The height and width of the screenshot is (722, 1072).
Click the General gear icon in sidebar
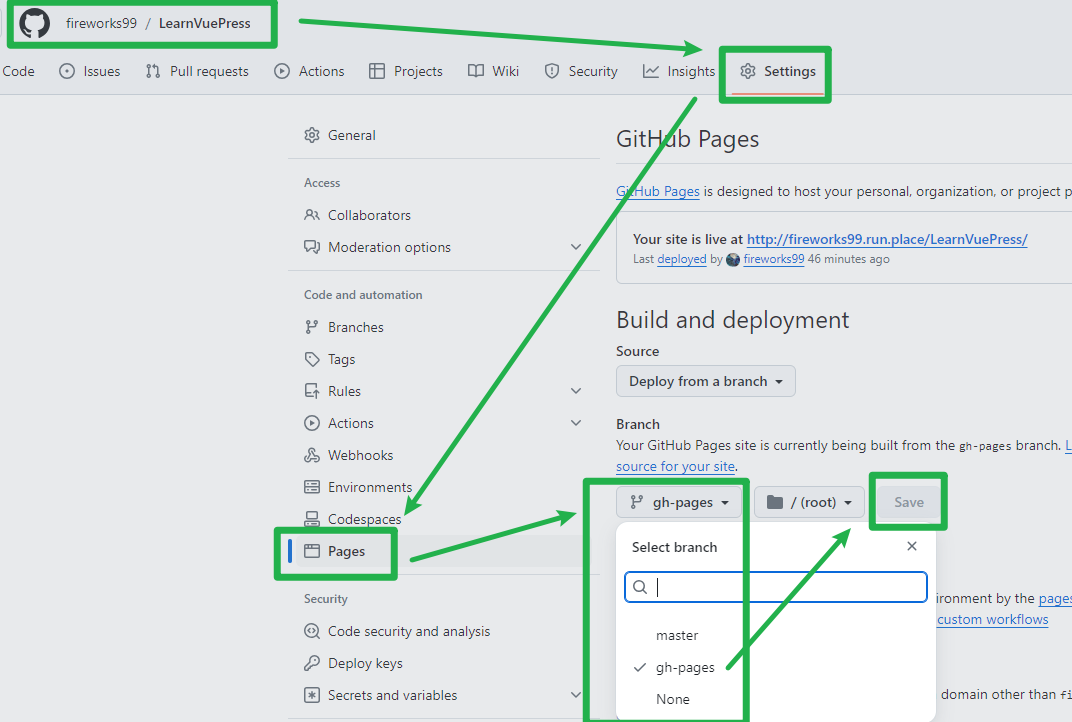(x=312, y=135)
